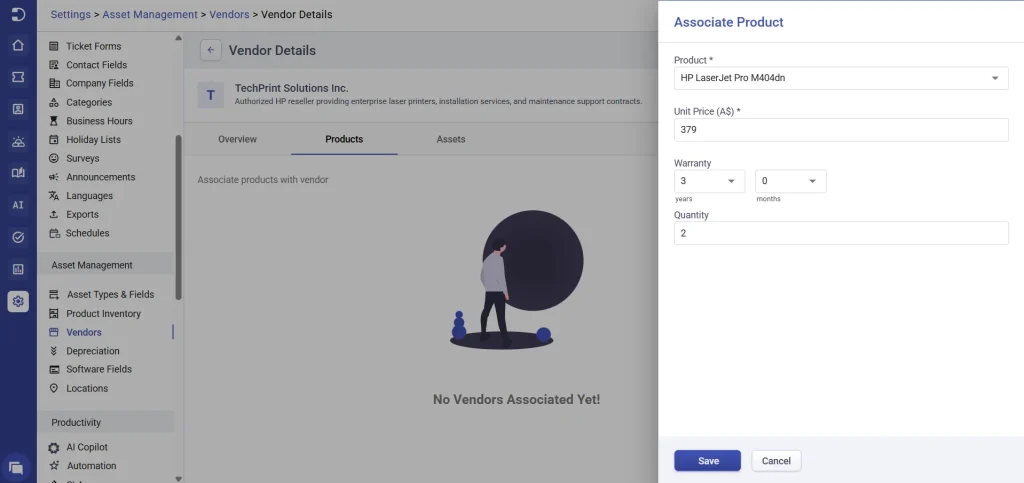Open Schedules in the sidebar
This screenshot has height=483, width=1024.
[x=88, y=233]
